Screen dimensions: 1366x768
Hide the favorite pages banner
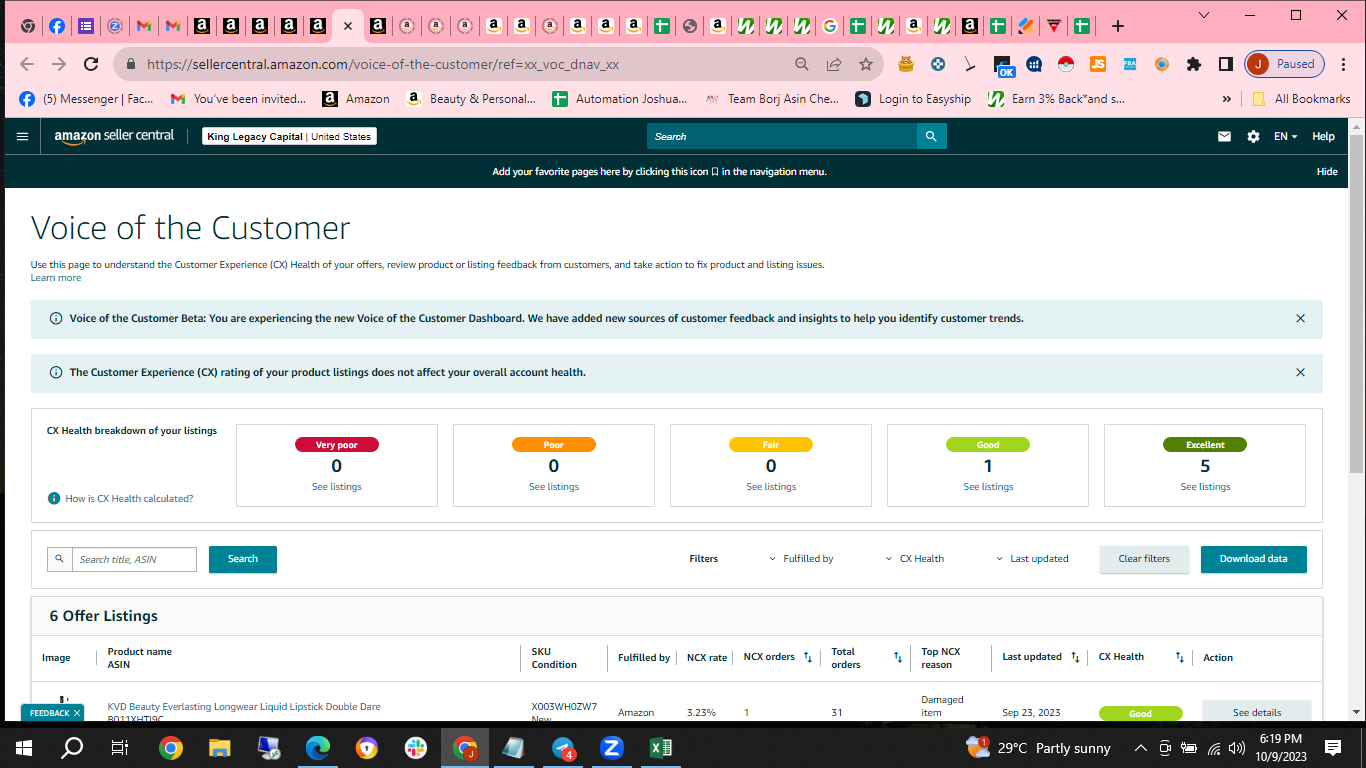coord(1327,172)
